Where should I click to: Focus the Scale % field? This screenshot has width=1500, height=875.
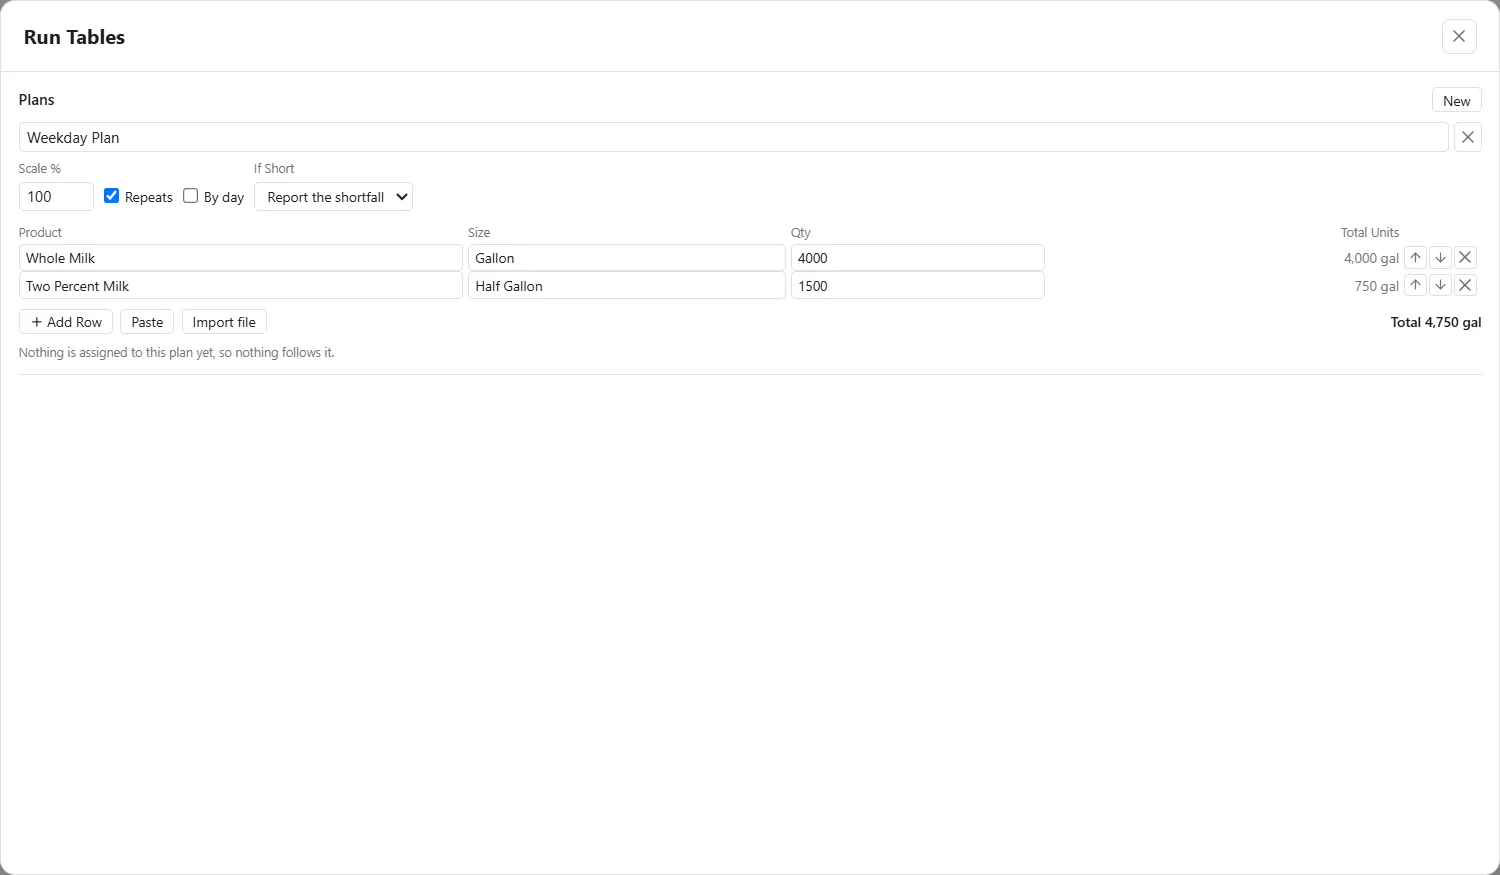click(x=56, y=196)
